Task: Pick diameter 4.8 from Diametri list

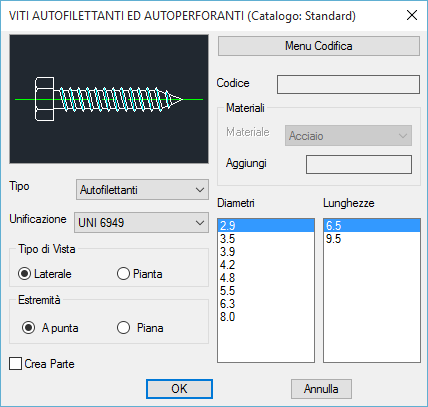Action: (266, 278)
